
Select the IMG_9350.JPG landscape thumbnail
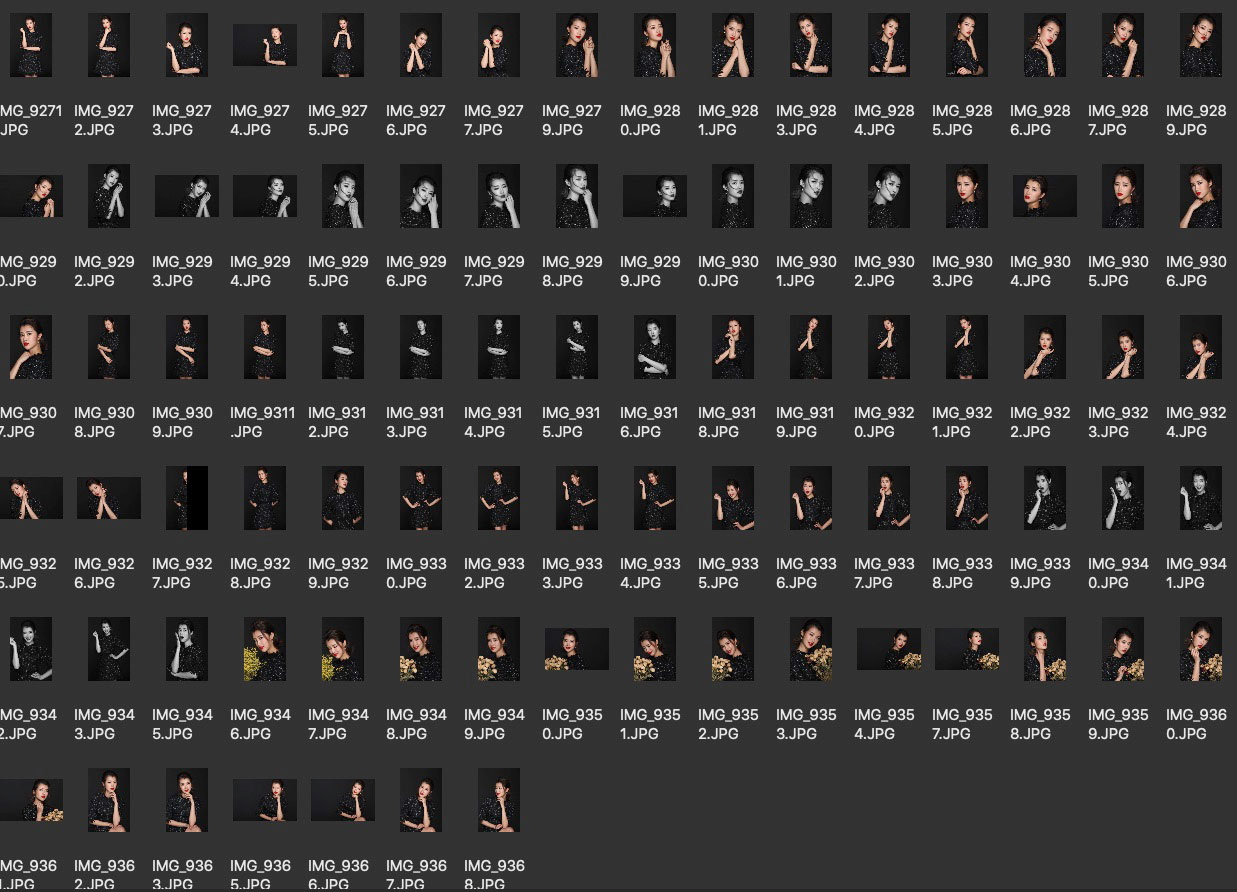[577, 649]
